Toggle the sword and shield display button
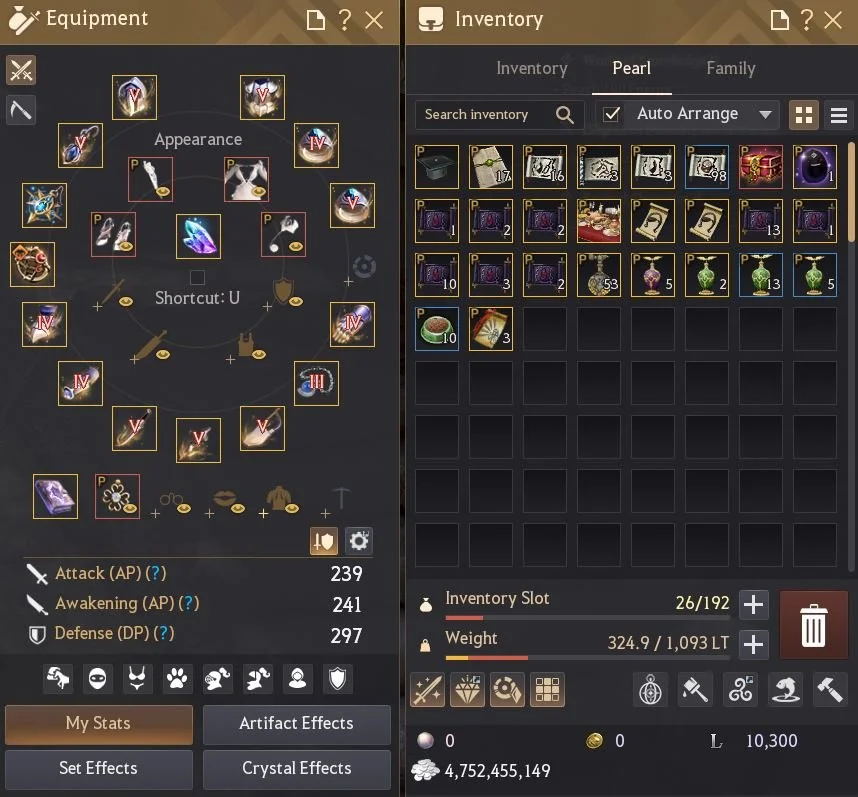Screen dimensions: 858x797 (x=323, y=541)
